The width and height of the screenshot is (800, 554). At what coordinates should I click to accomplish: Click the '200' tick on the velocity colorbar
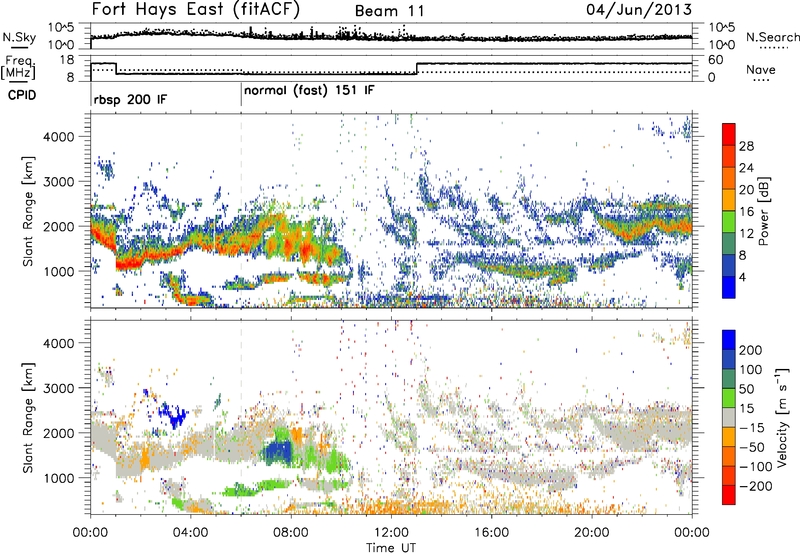point(751,350)
